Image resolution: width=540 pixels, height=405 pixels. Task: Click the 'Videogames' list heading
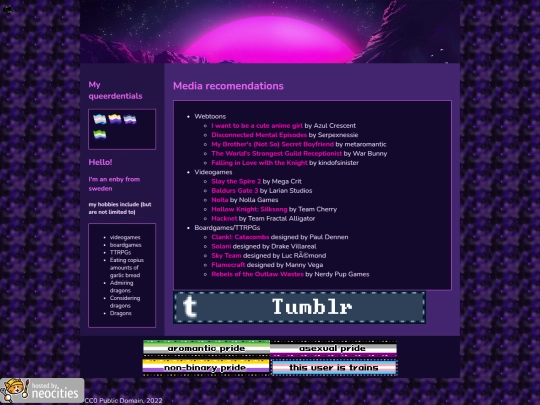(x=213, y=172)
